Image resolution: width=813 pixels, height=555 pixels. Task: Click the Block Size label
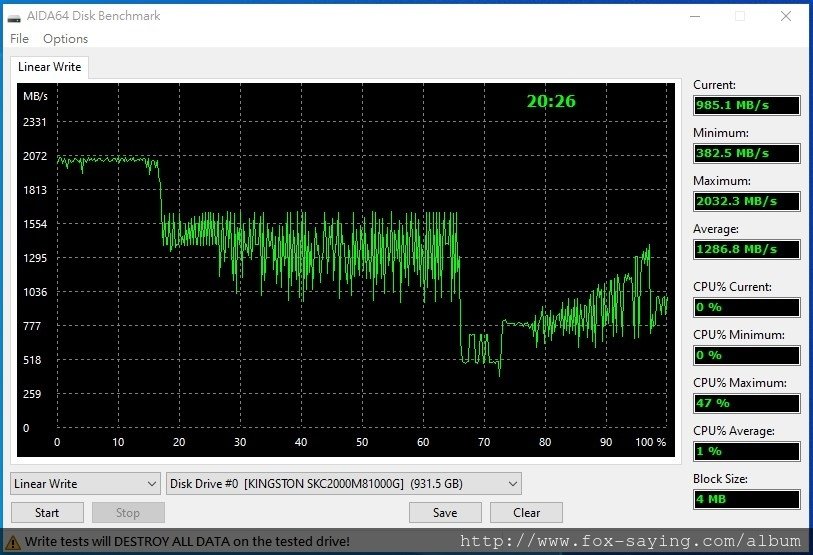720,479
